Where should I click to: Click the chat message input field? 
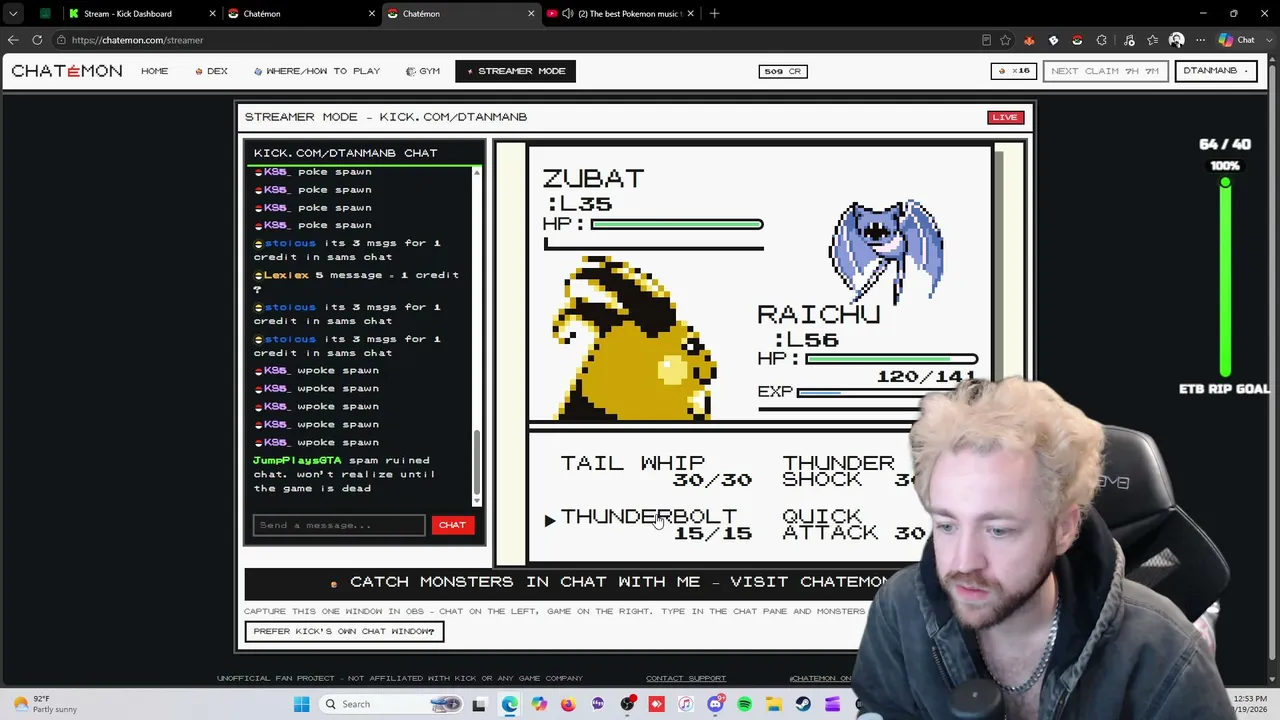pyautogui.click(x=339, y=525)
